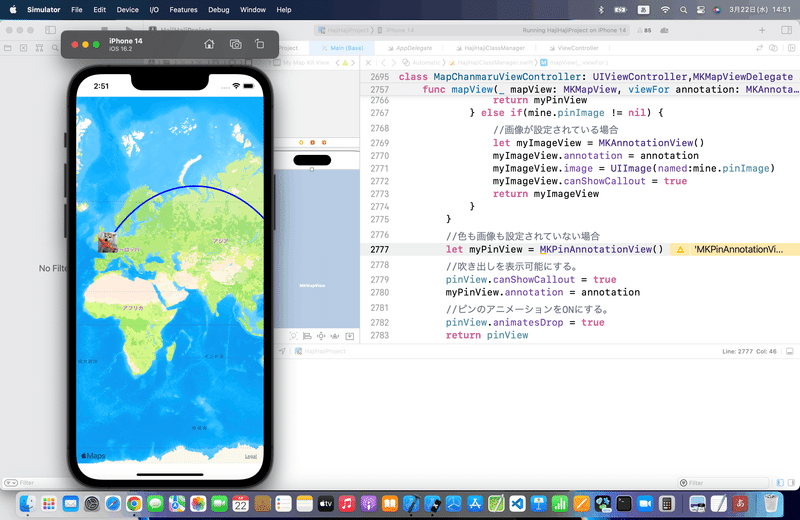Image resolution: width=800 pixels, height=520 pixels.
Task: Open the Device menu
Action: 128,10
